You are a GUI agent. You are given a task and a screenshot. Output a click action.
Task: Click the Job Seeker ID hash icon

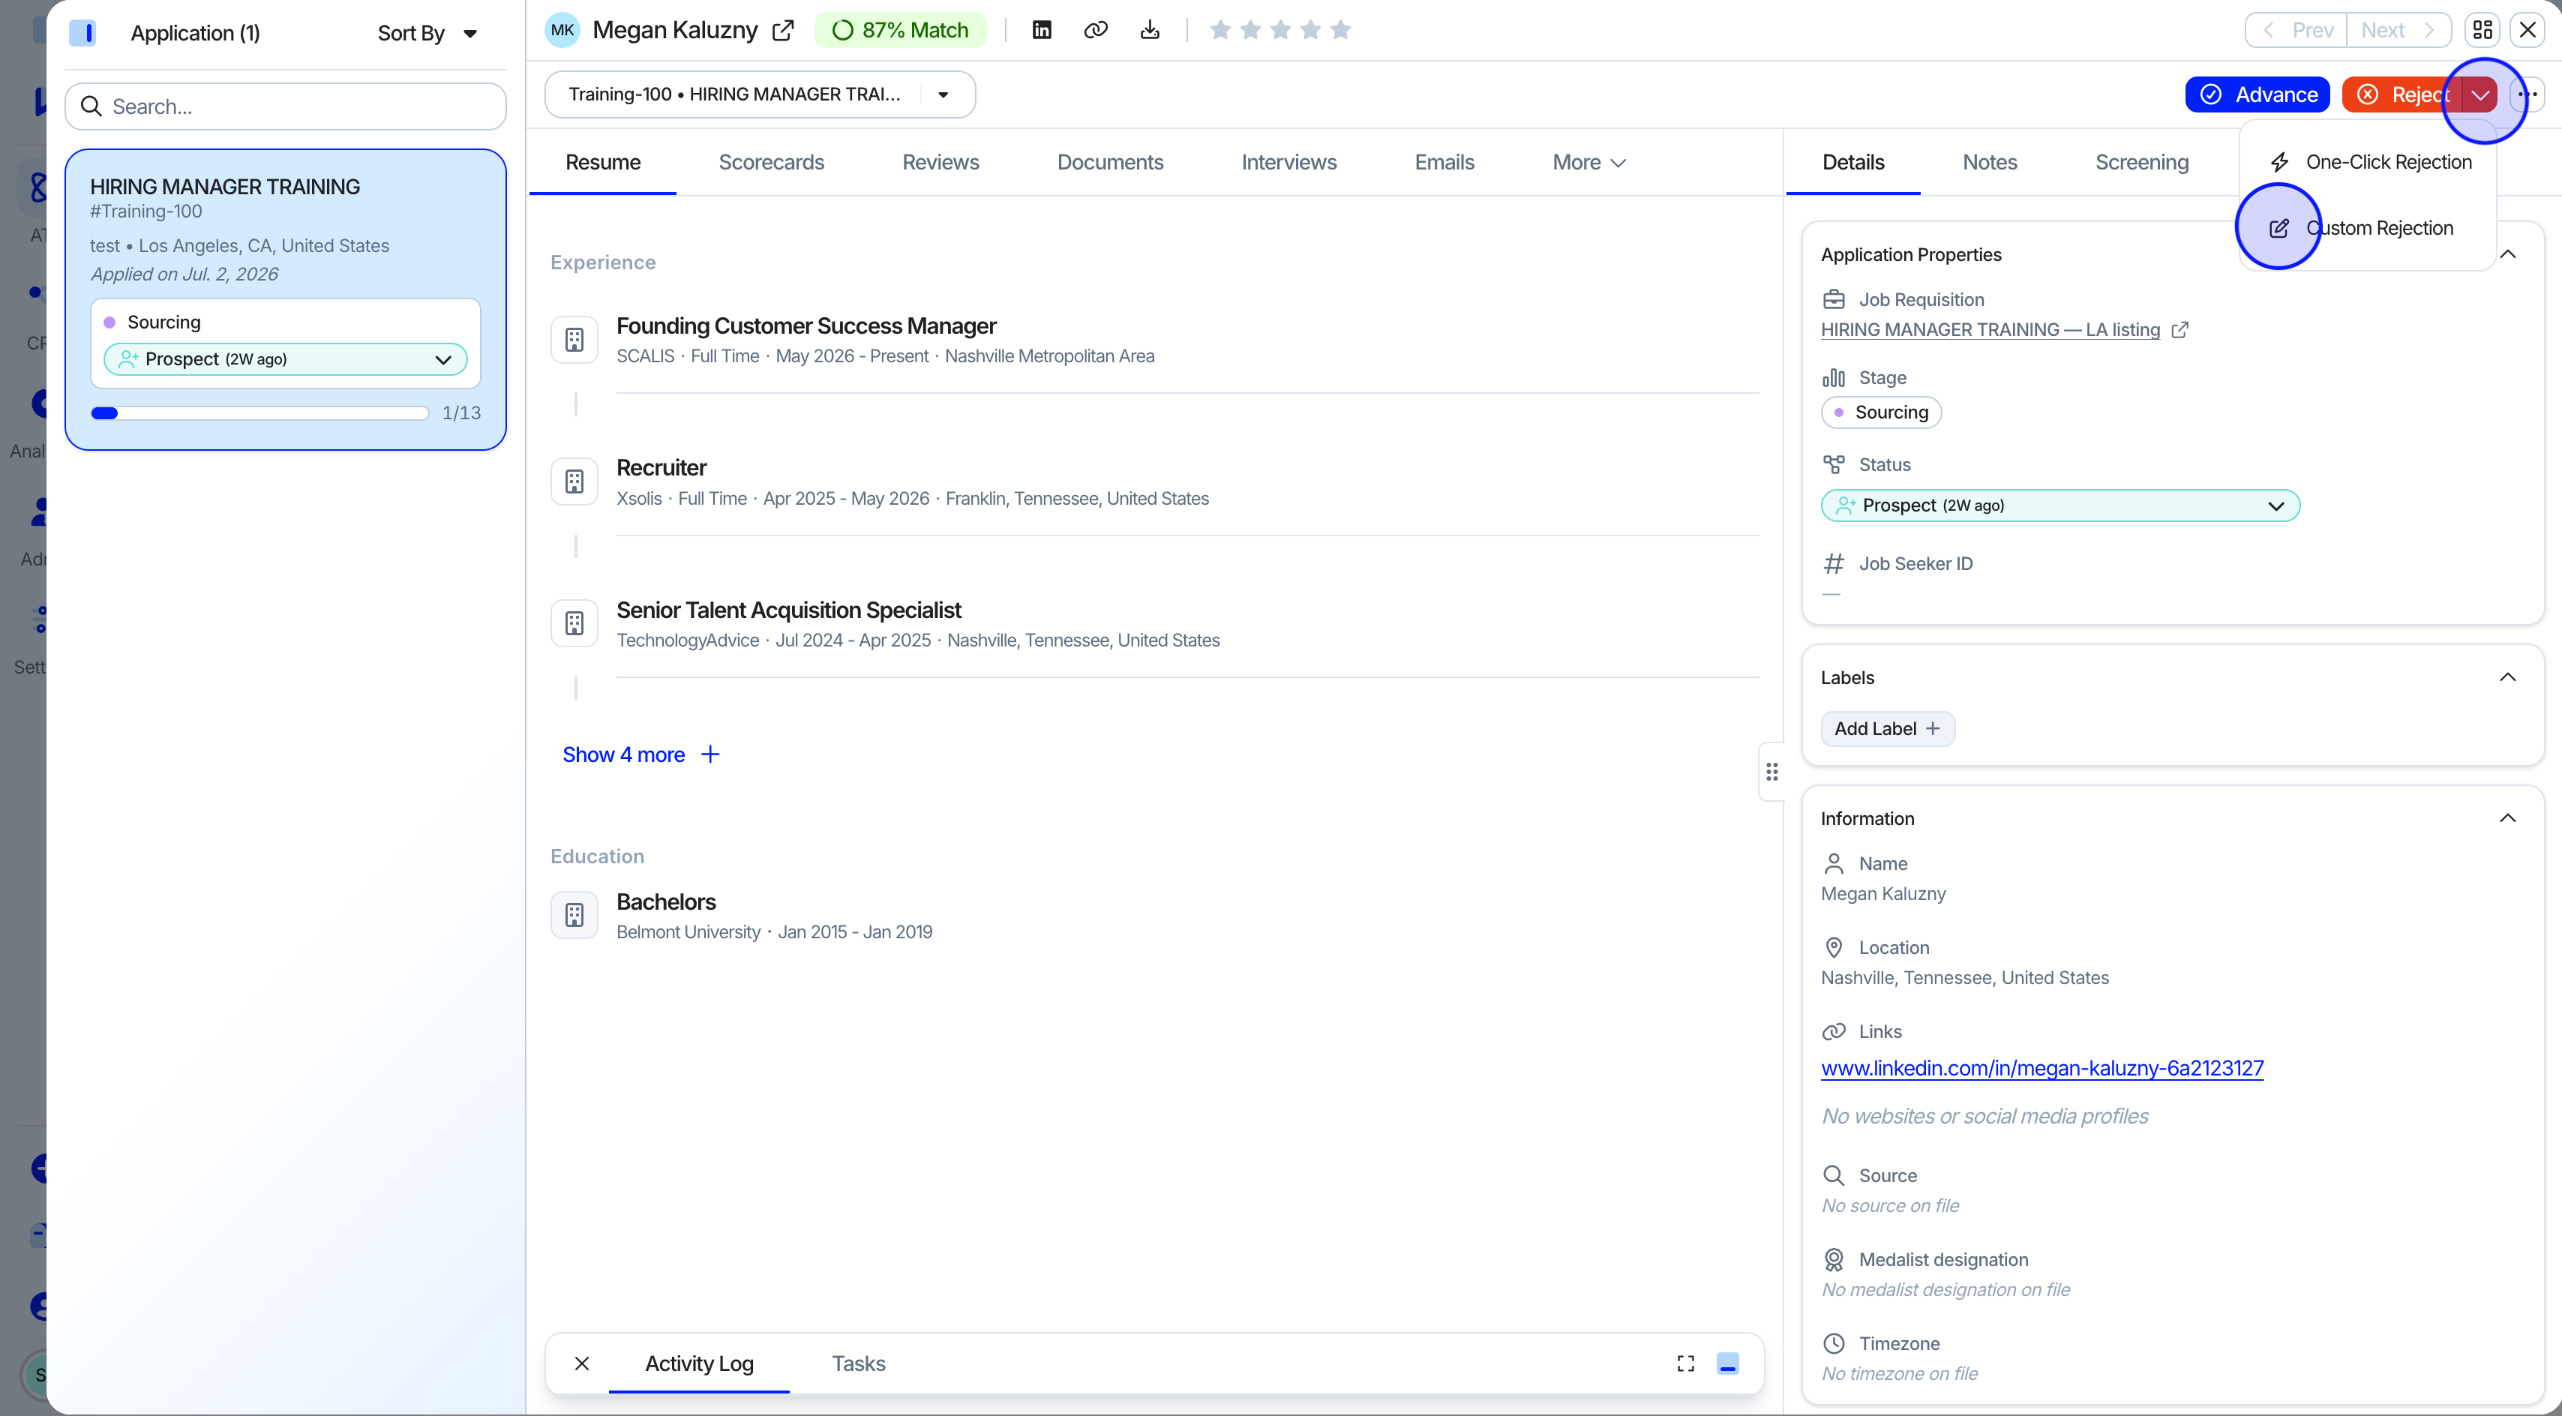click(x=1833, y=563)
